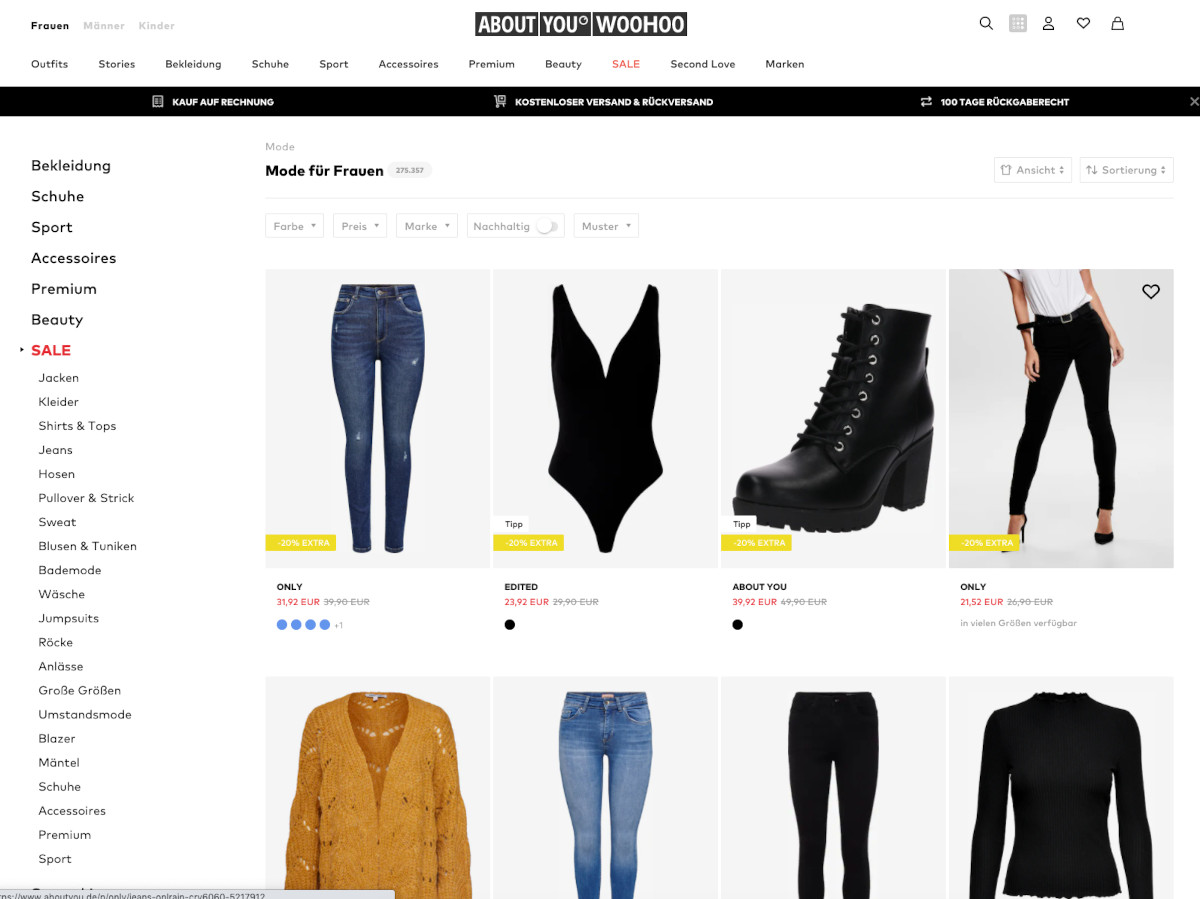Select the Frauen tab
The width and height of the screenshot is (1200, 899).
(50, 25)
